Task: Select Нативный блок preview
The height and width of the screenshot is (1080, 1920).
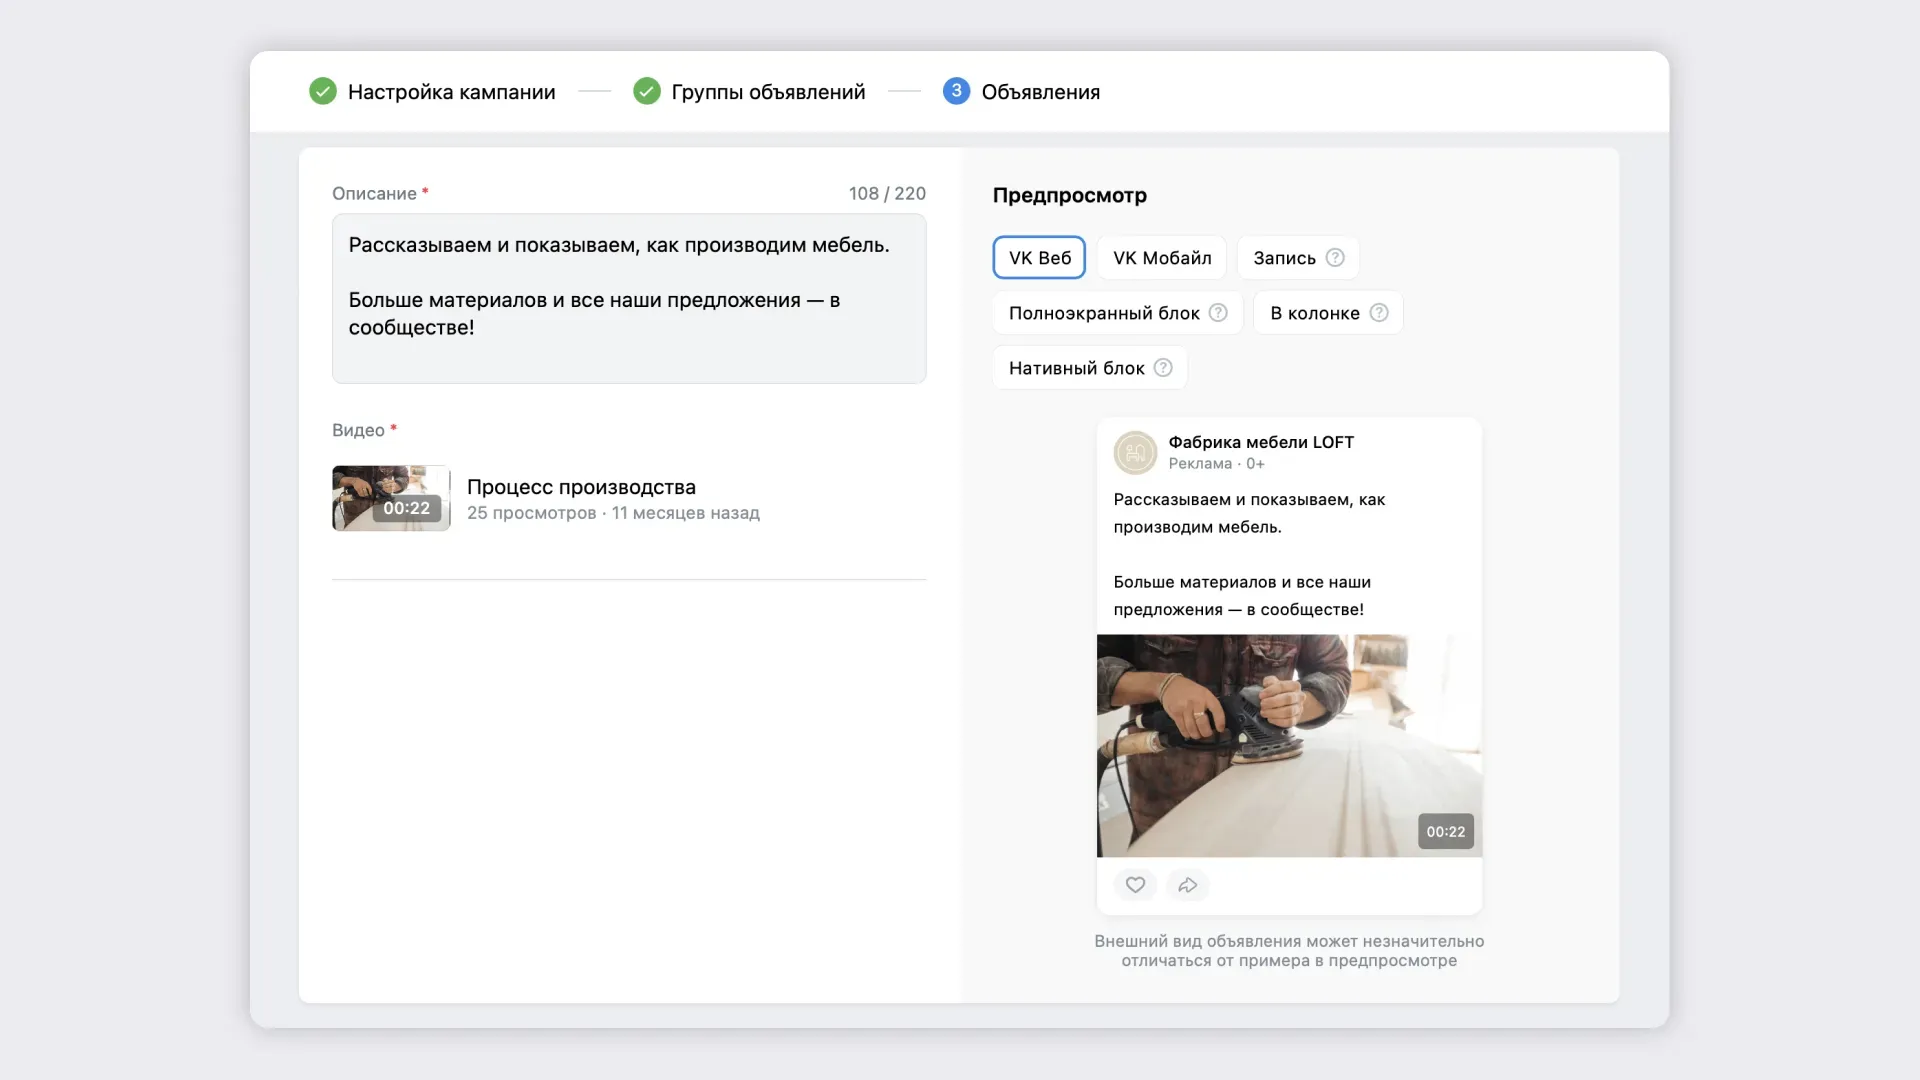Action: pos(1090,368)
